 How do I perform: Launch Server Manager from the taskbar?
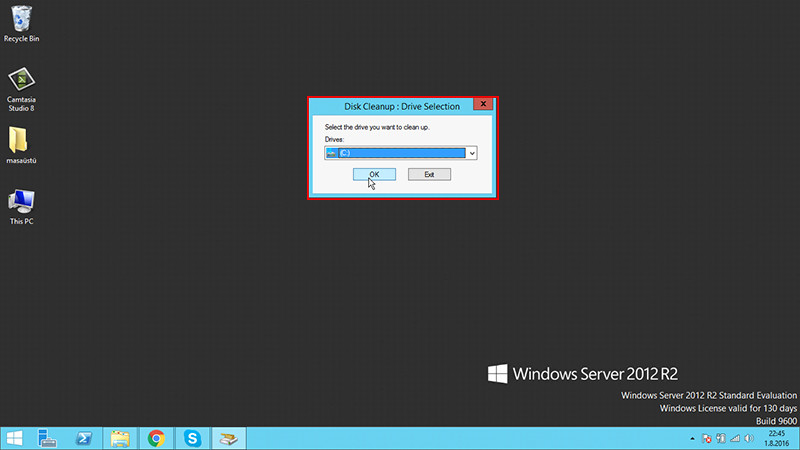pos(48,438)
